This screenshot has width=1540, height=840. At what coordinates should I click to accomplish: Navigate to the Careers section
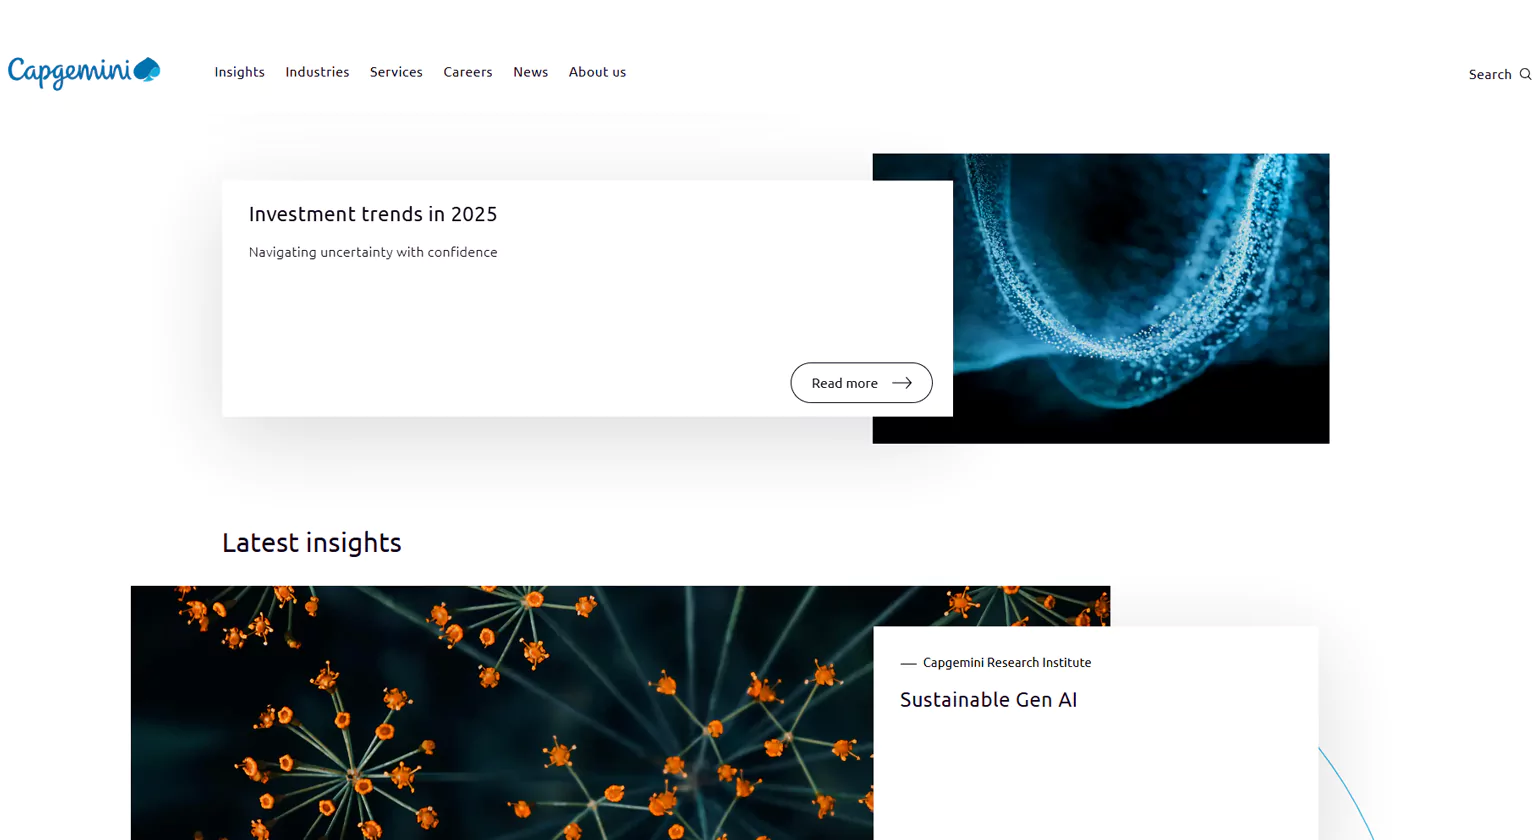click(468, 71)
